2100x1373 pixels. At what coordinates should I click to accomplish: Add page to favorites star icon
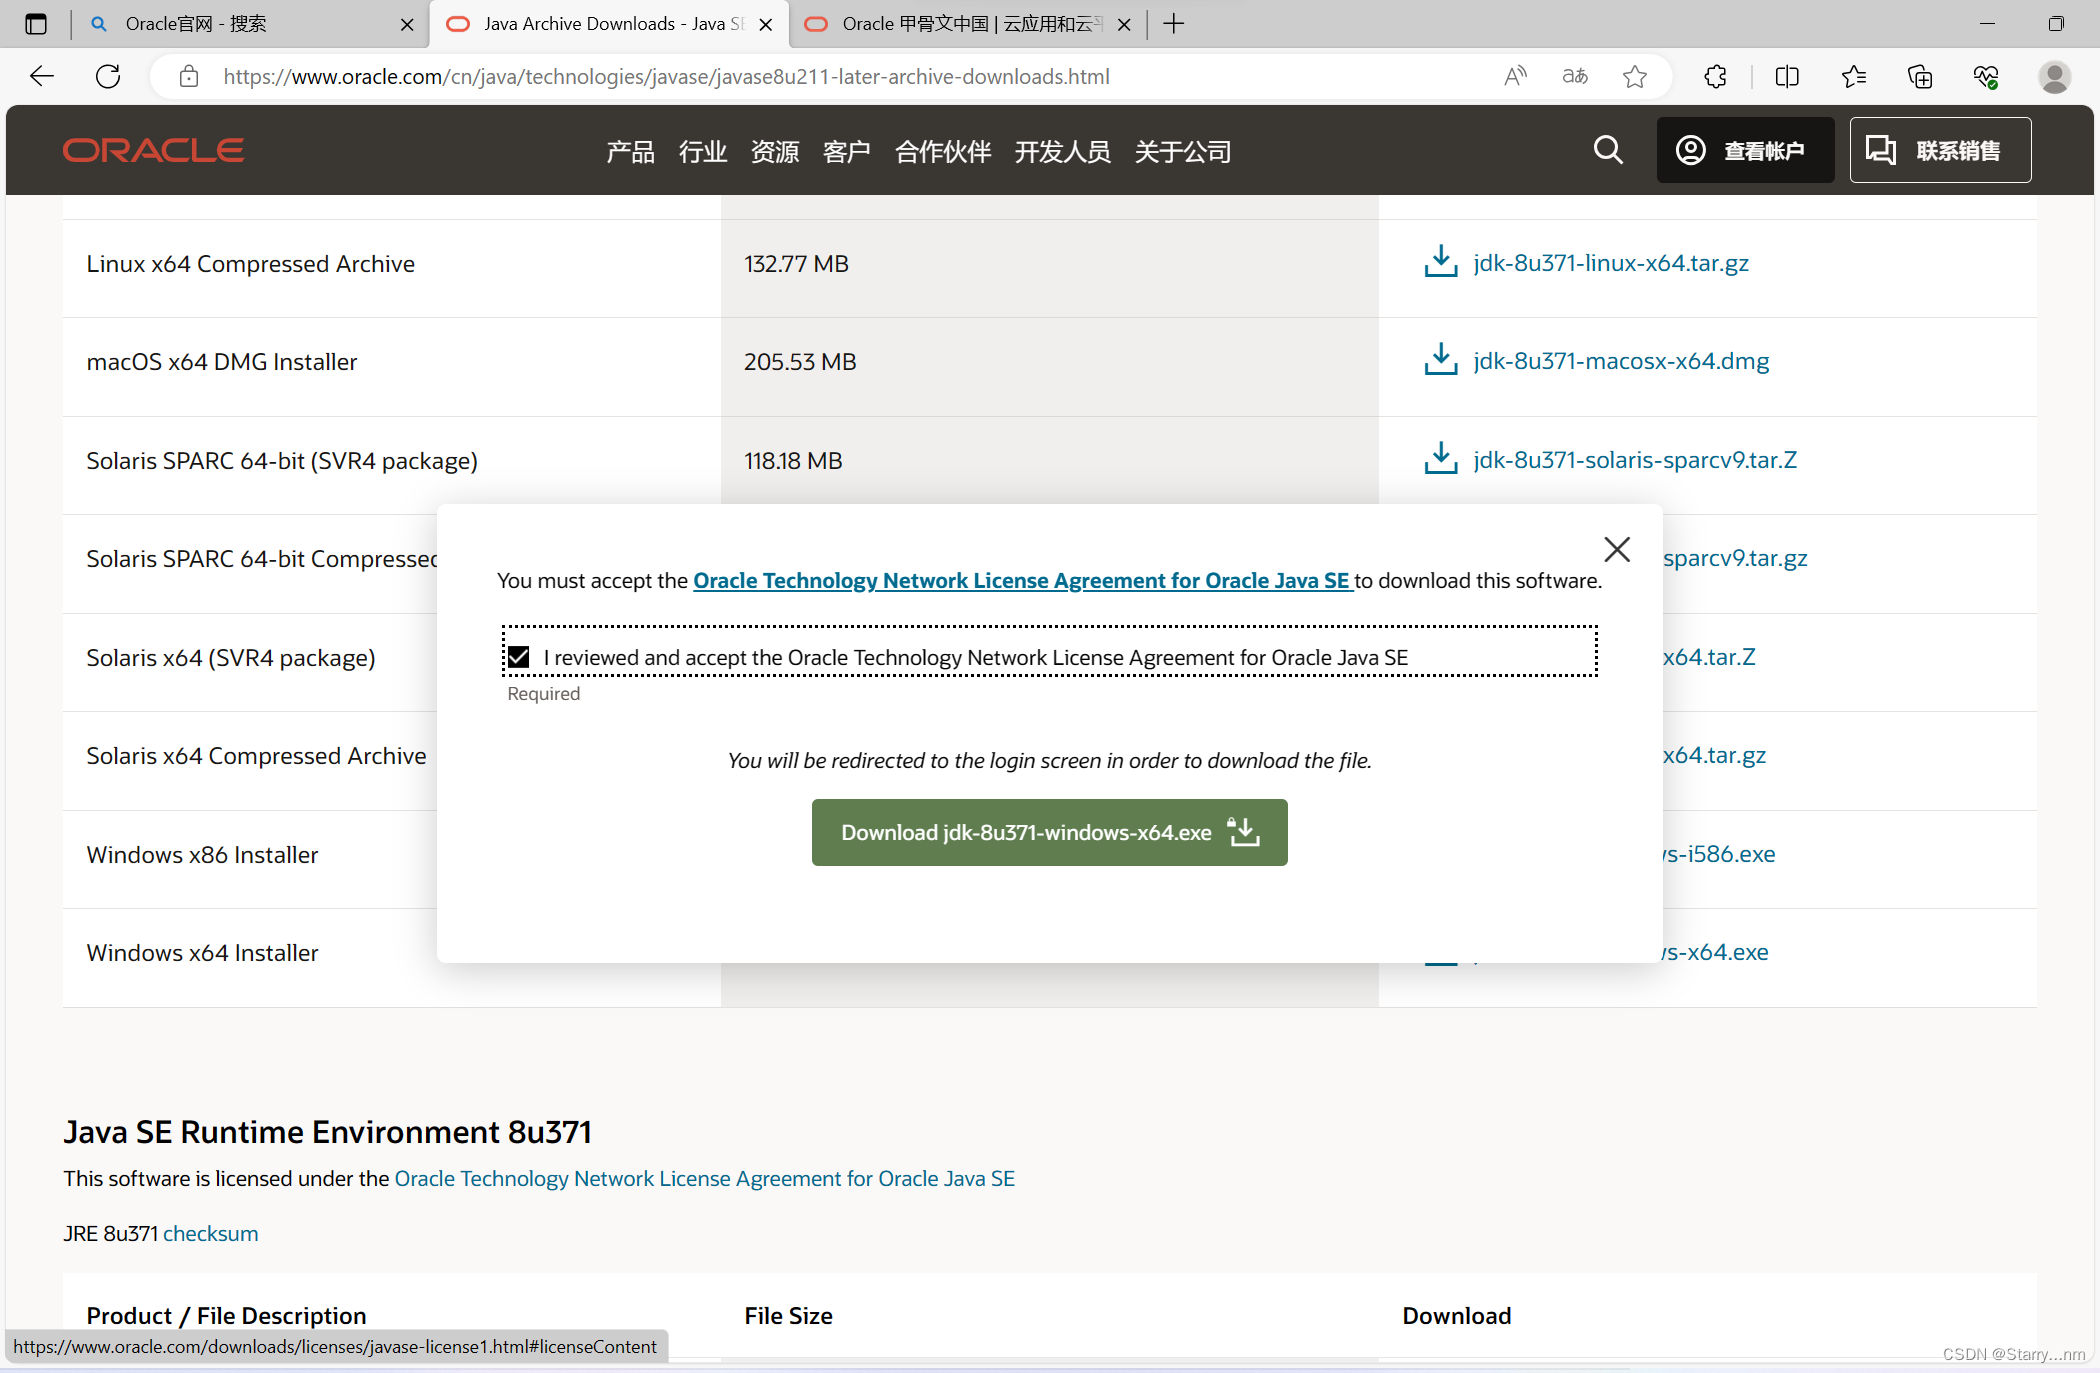click(x=1635, y=76)
